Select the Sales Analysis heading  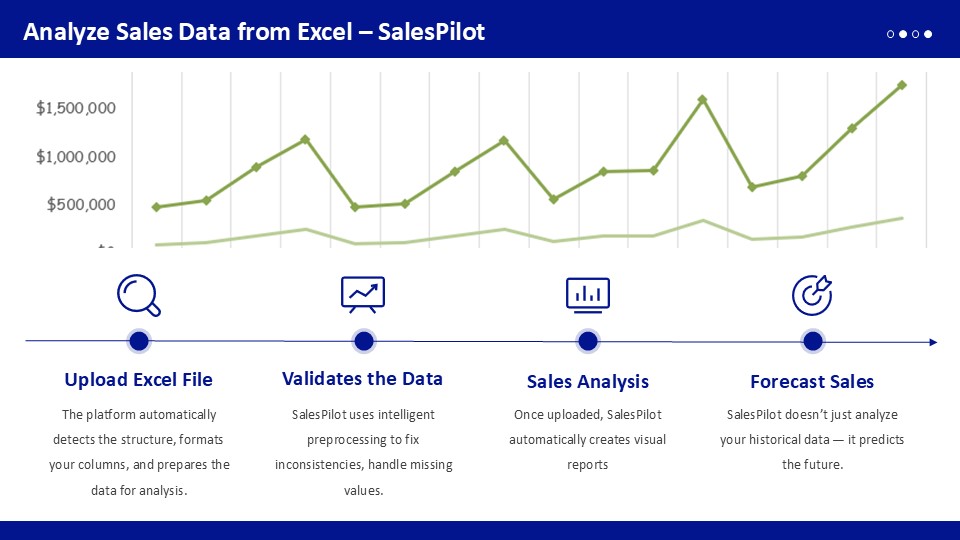pyautogui.click(x=588, y=382)
